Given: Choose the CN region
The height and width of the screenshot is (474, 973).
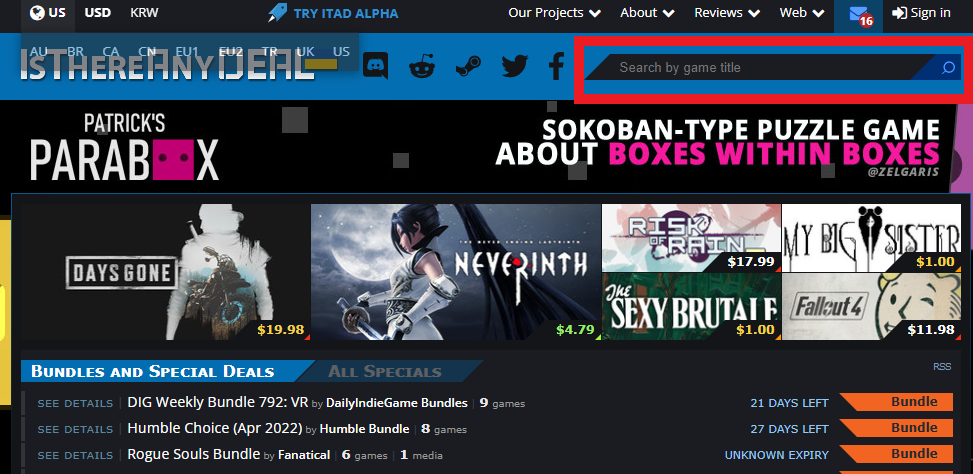Looking at the screenshot, I should point(147,51).
